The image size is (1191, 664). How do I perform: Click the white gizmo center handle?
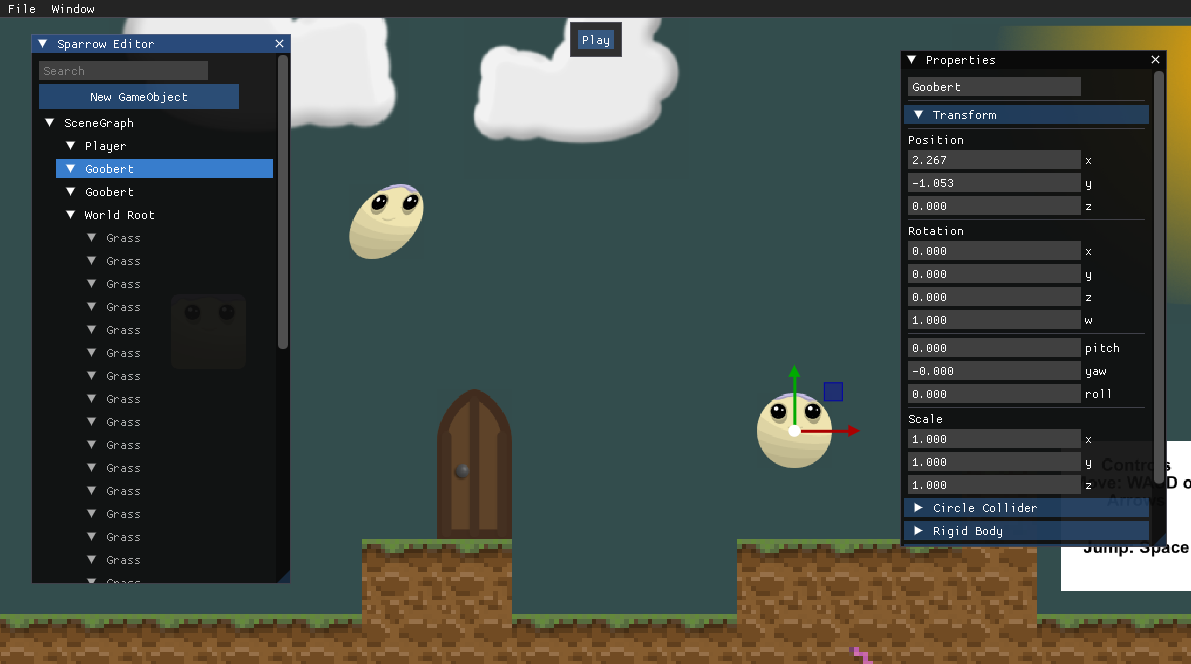coord(795,431)
